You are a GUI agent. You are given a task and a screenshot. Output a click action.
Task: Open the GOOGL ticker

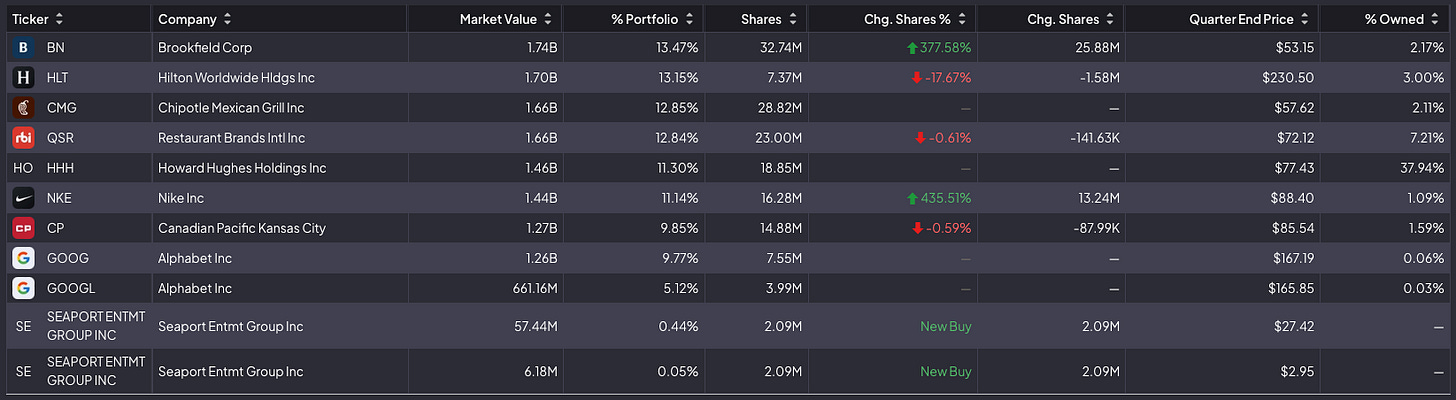pos(71,287)
